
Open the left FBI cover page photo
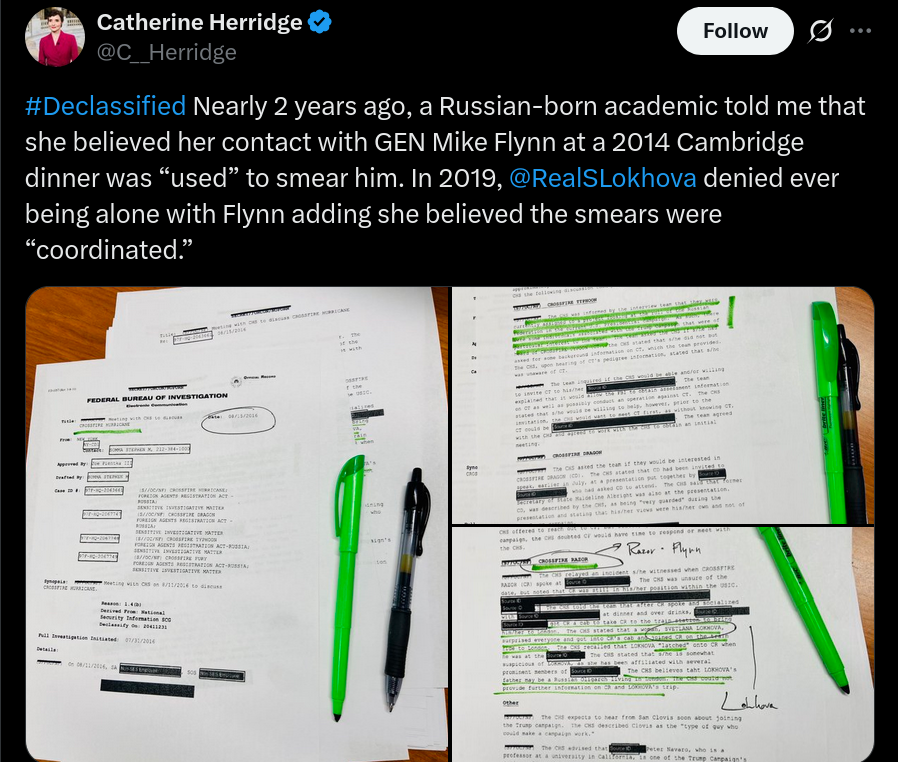point(237,524)
